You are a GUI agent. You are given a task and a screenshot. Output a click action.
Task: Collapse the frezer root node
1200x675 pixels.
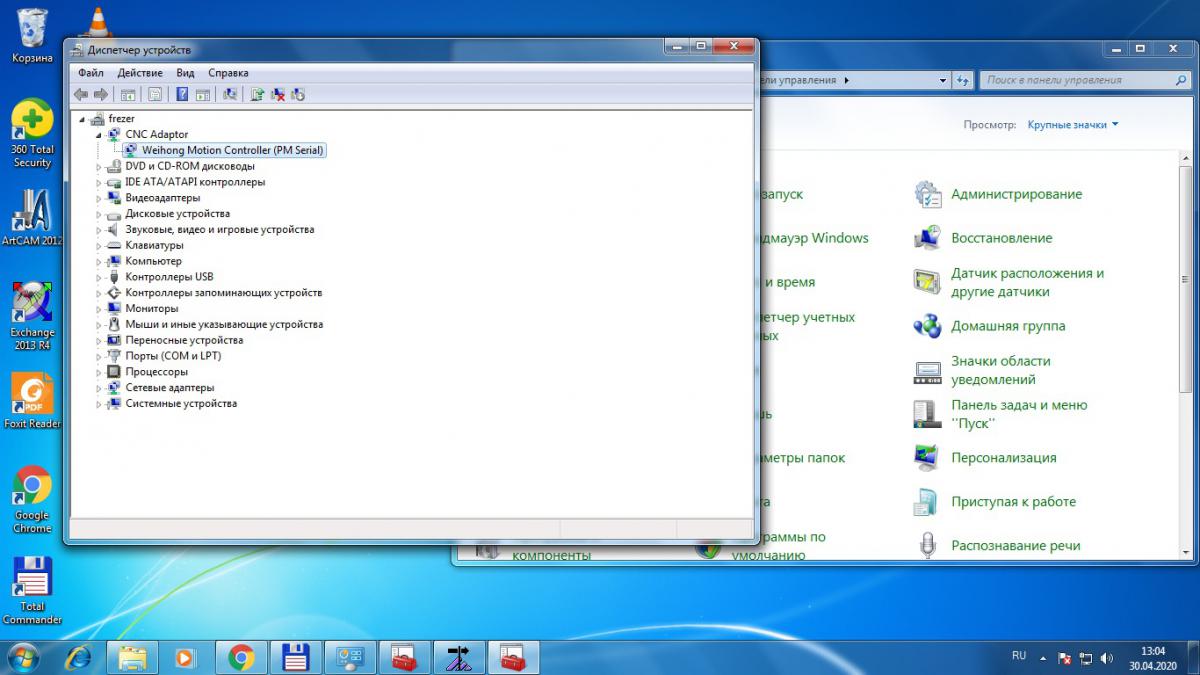click(x=82, y=119)
